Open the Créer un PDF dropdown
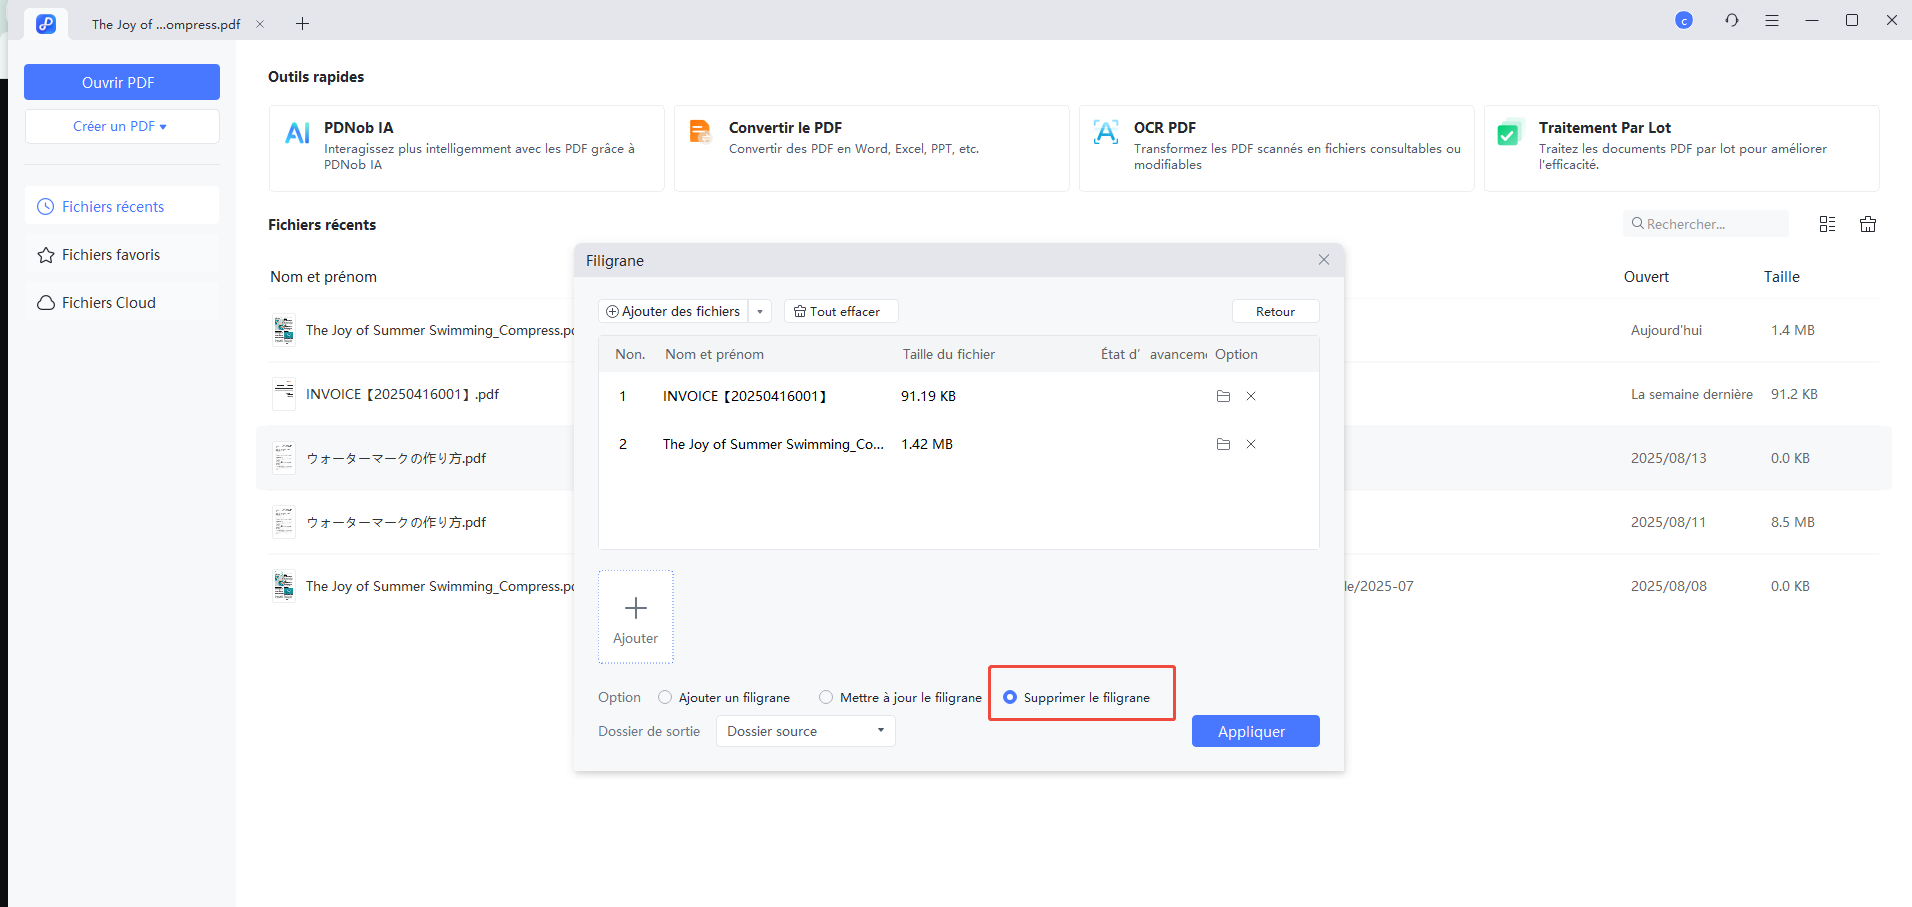 (121, 126)
